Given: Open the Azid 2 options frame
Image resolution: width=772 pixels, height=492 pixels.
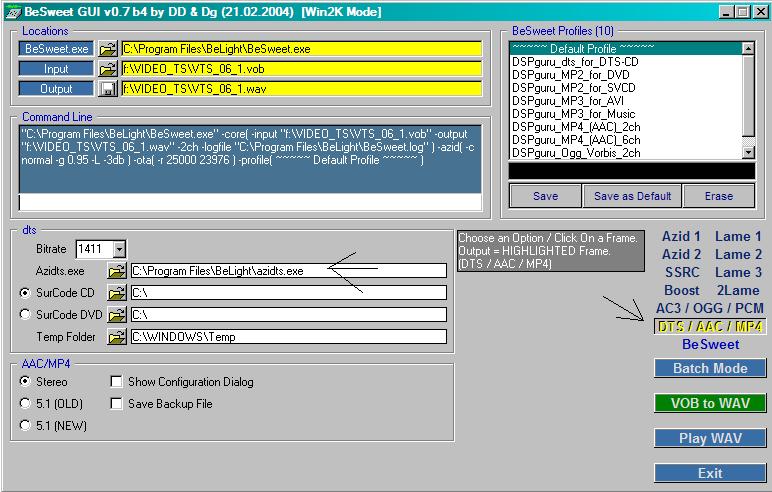Looking at the screenshot, I should pyautogui.click(x=681, y=255).
